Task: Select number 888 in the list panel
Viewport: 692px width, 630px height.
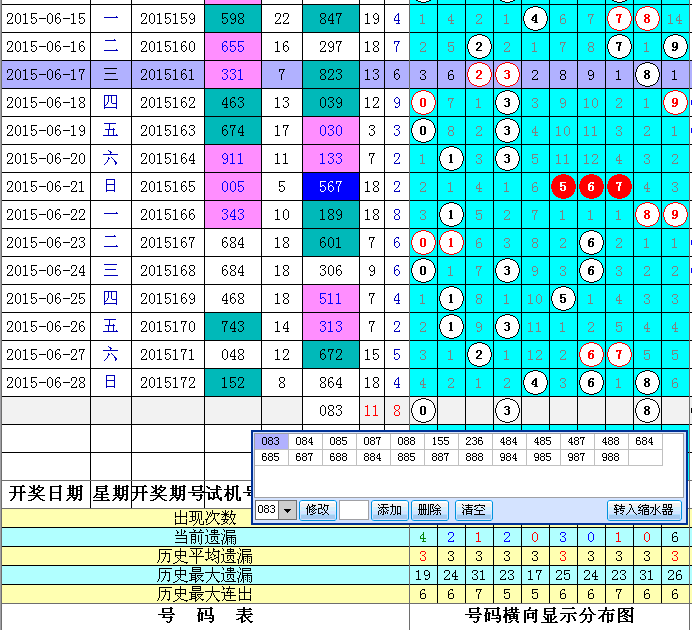Action: click(x=475, y=458)
